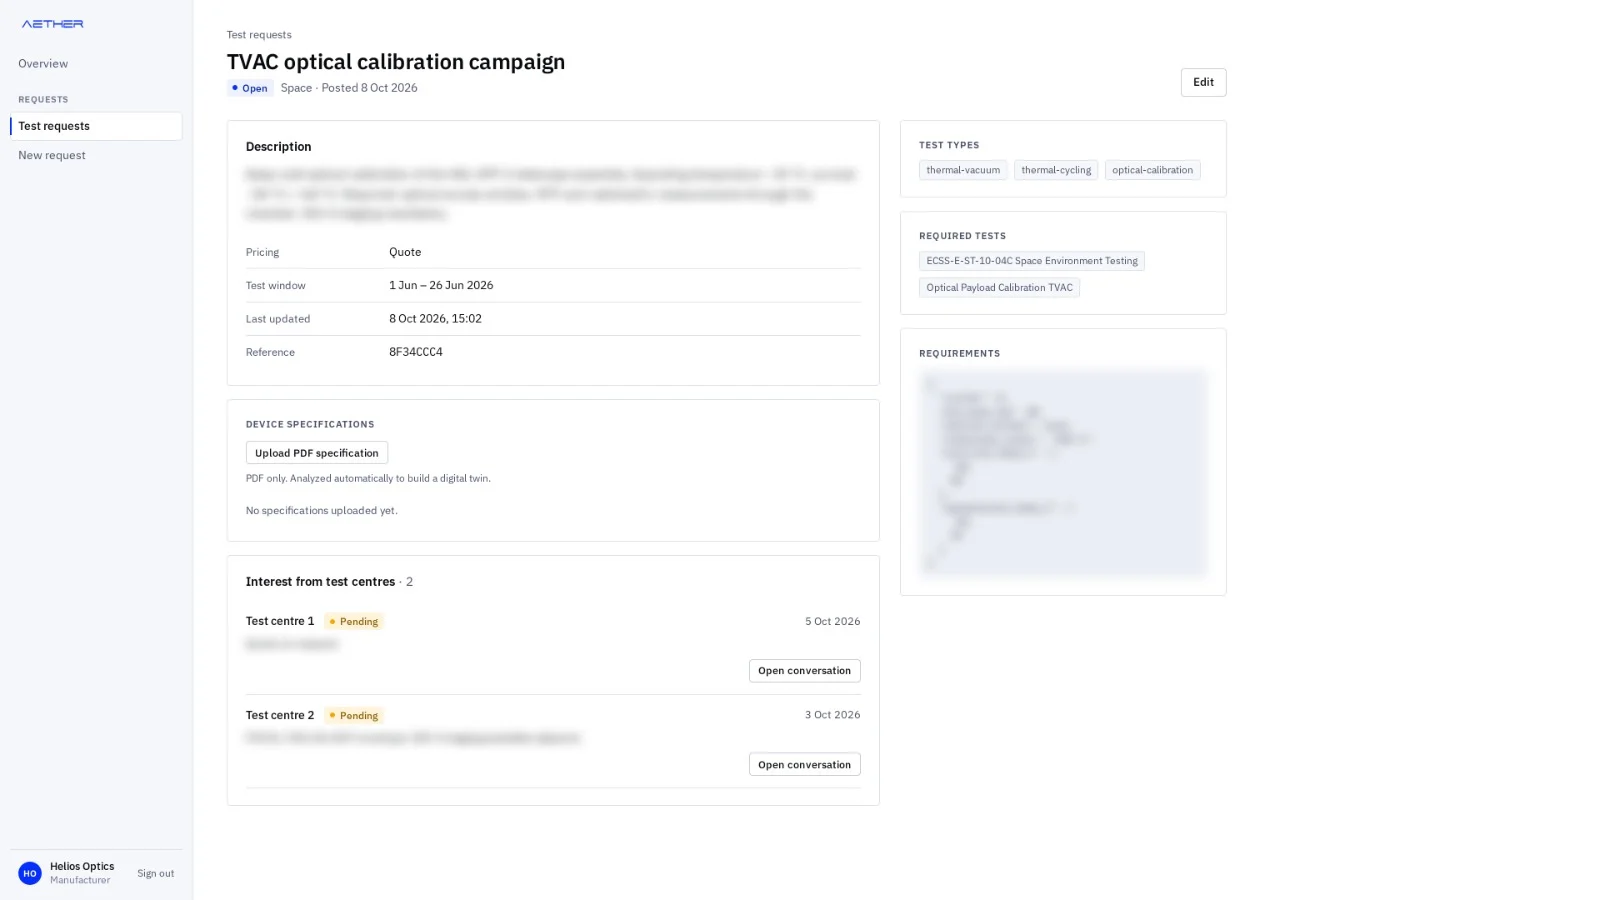Click the Edit button
1600x900 pixels.
(1203, 82)
